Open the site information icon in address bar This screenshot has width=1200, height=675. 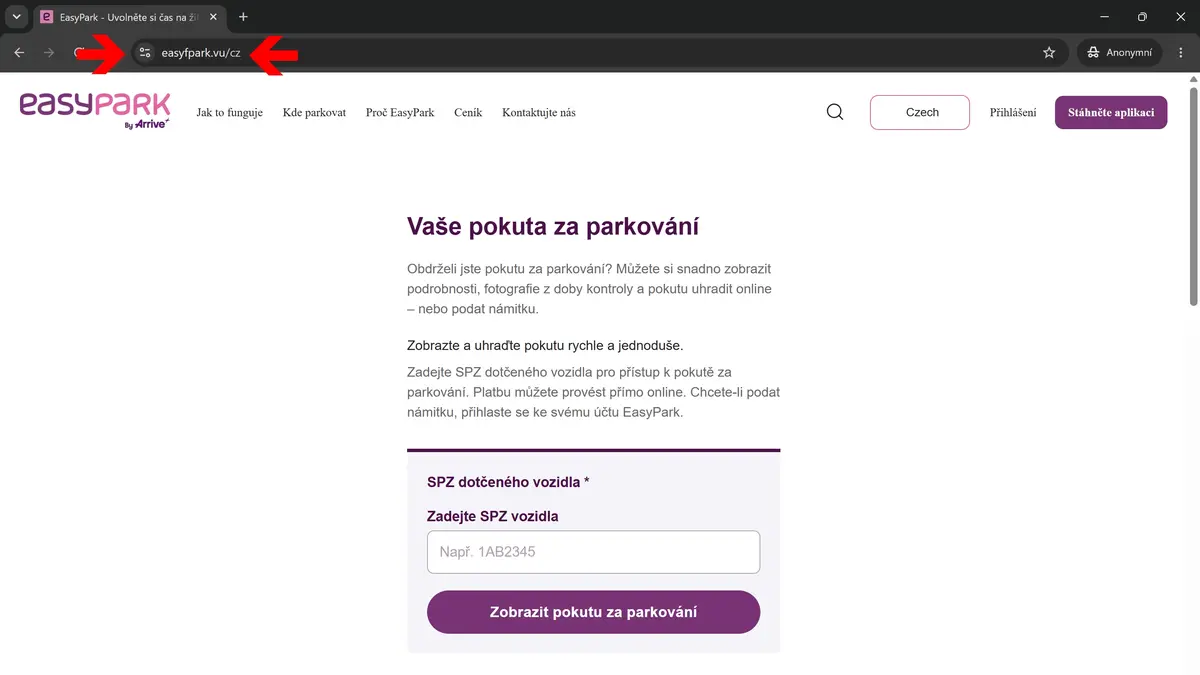144,53
